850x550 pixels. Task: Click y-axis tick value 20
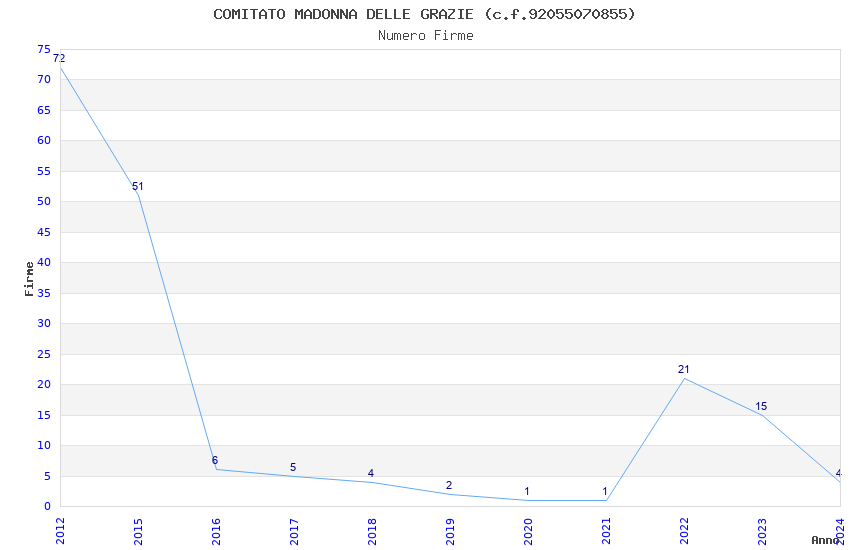[x=44, y=384]
